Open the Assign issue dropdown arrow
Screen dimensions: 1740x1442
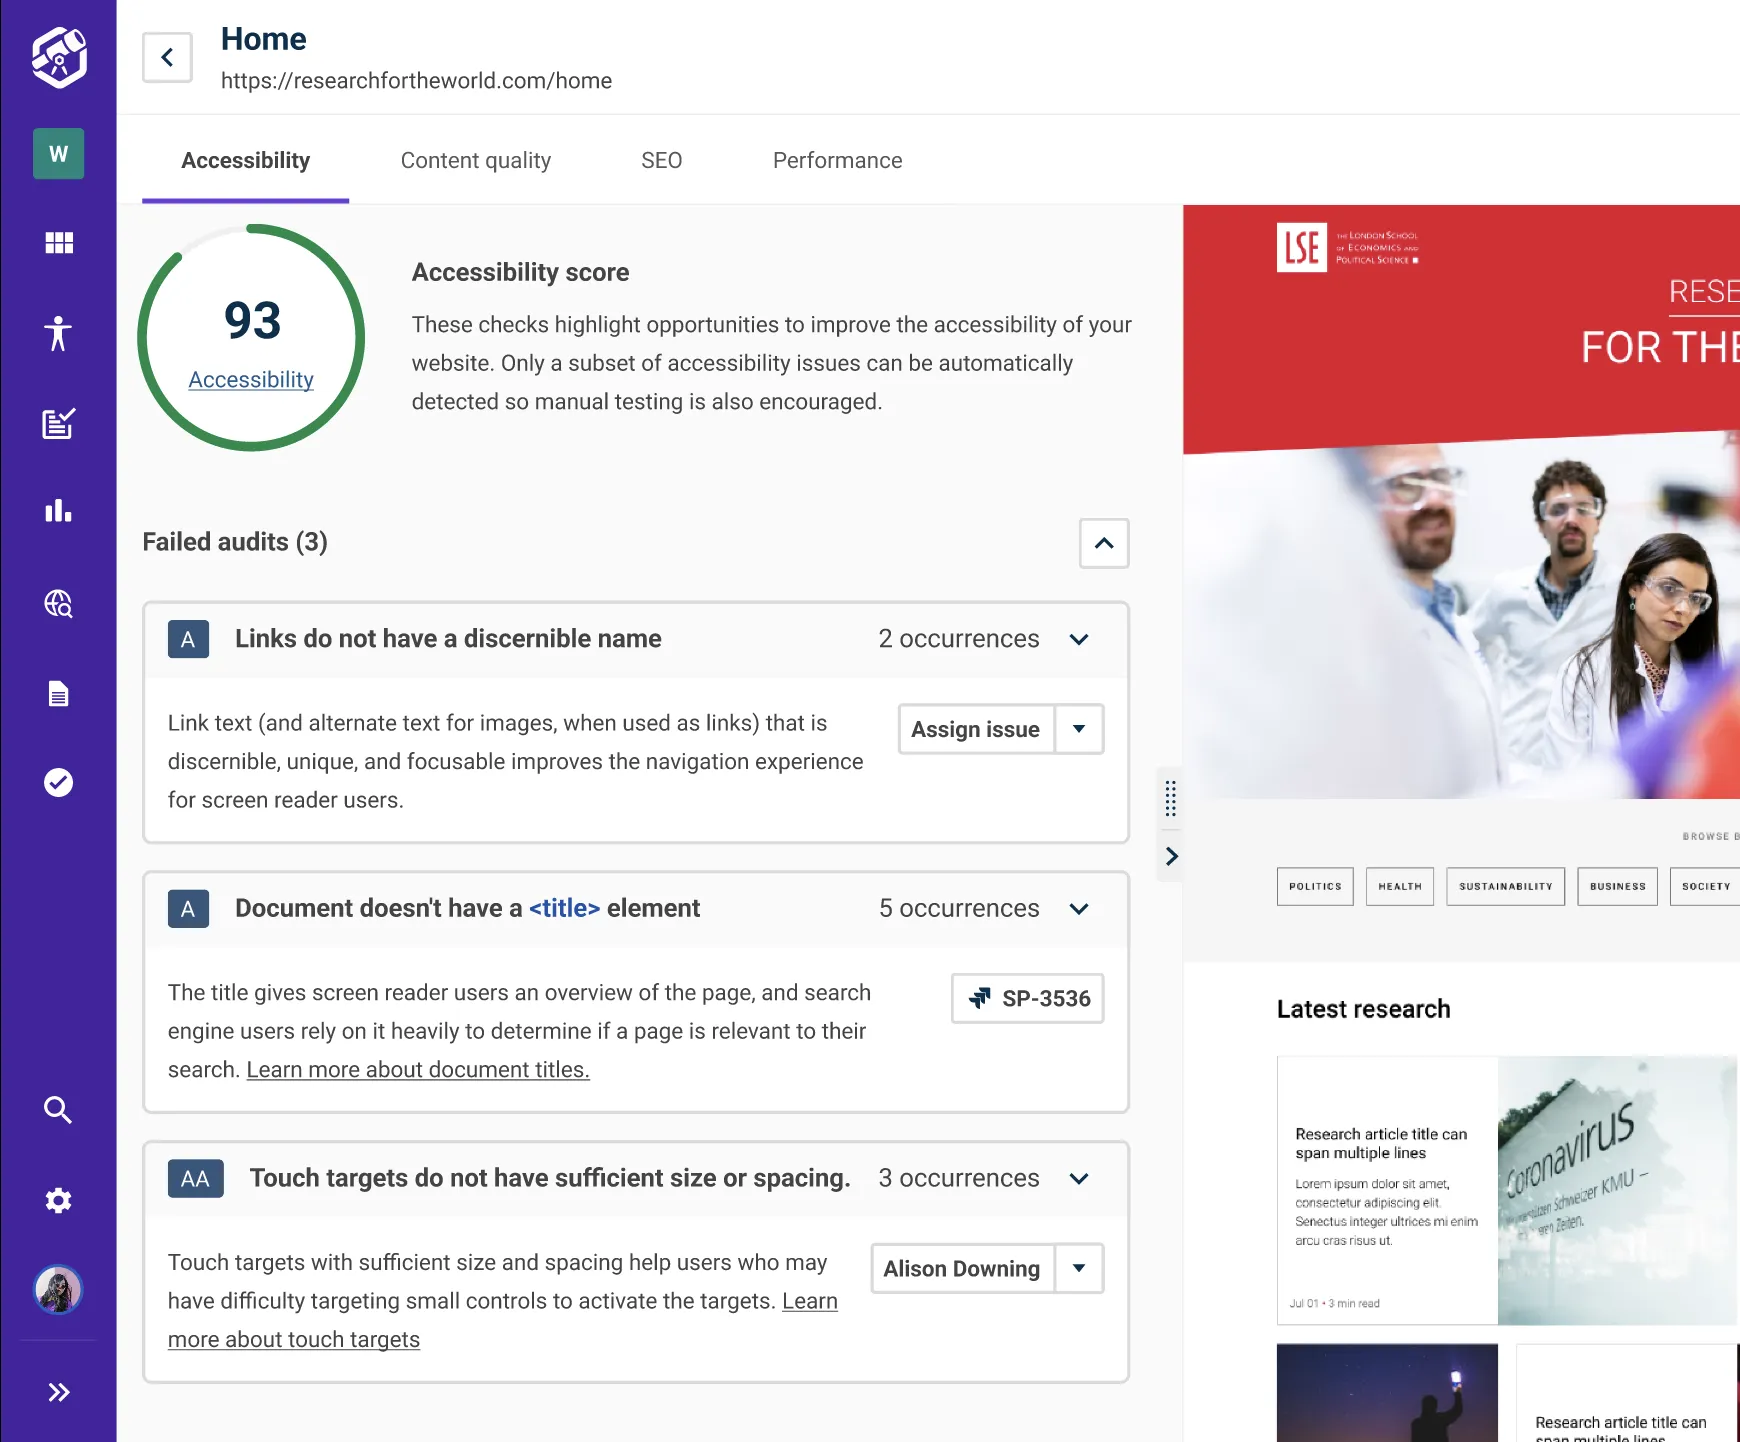tap(1079, 729)
